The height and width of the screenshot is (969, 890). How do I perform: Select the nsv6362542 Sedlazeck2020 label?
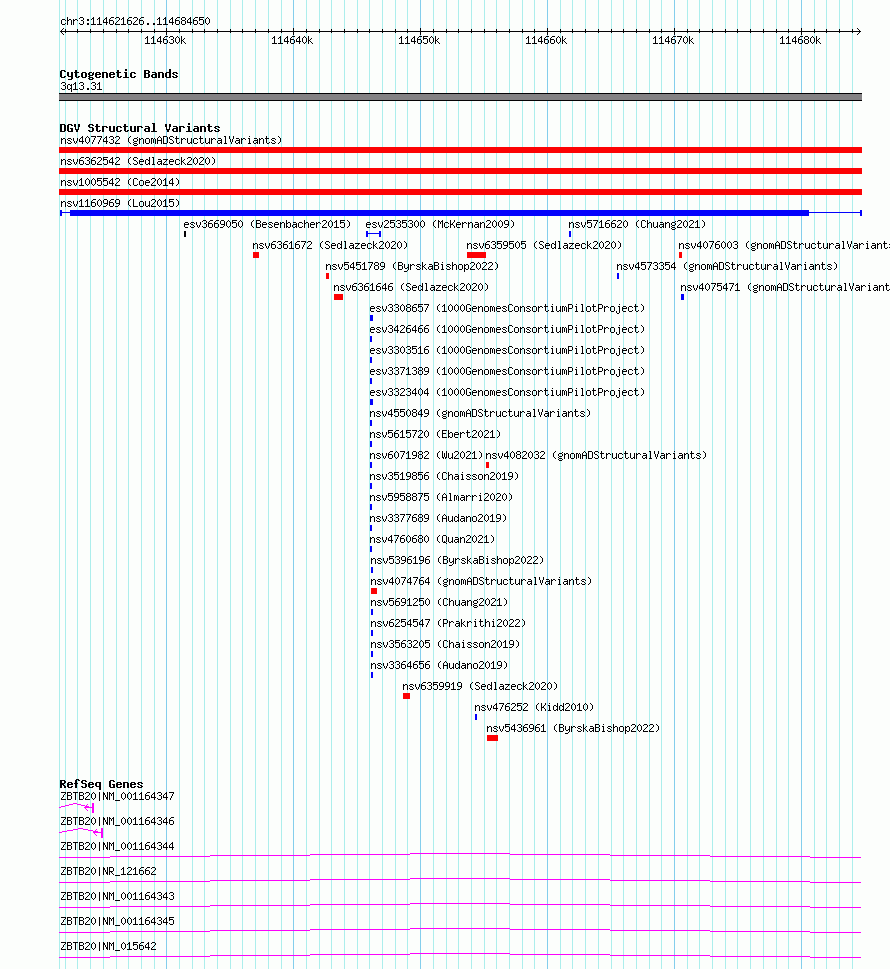click(138, 161)
